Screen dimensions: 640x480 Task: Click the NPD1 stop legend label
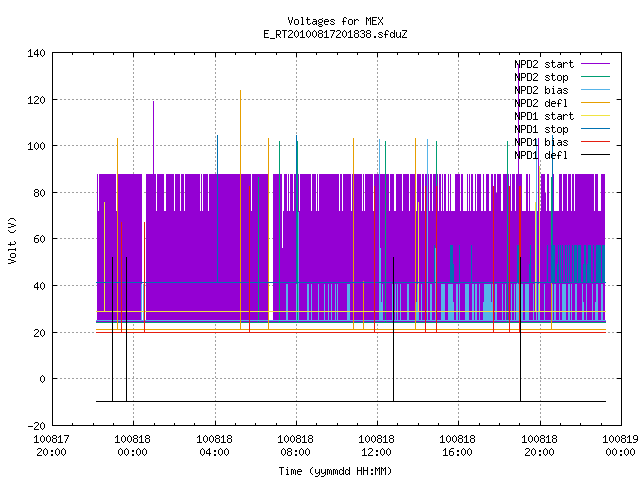(541, 129)
